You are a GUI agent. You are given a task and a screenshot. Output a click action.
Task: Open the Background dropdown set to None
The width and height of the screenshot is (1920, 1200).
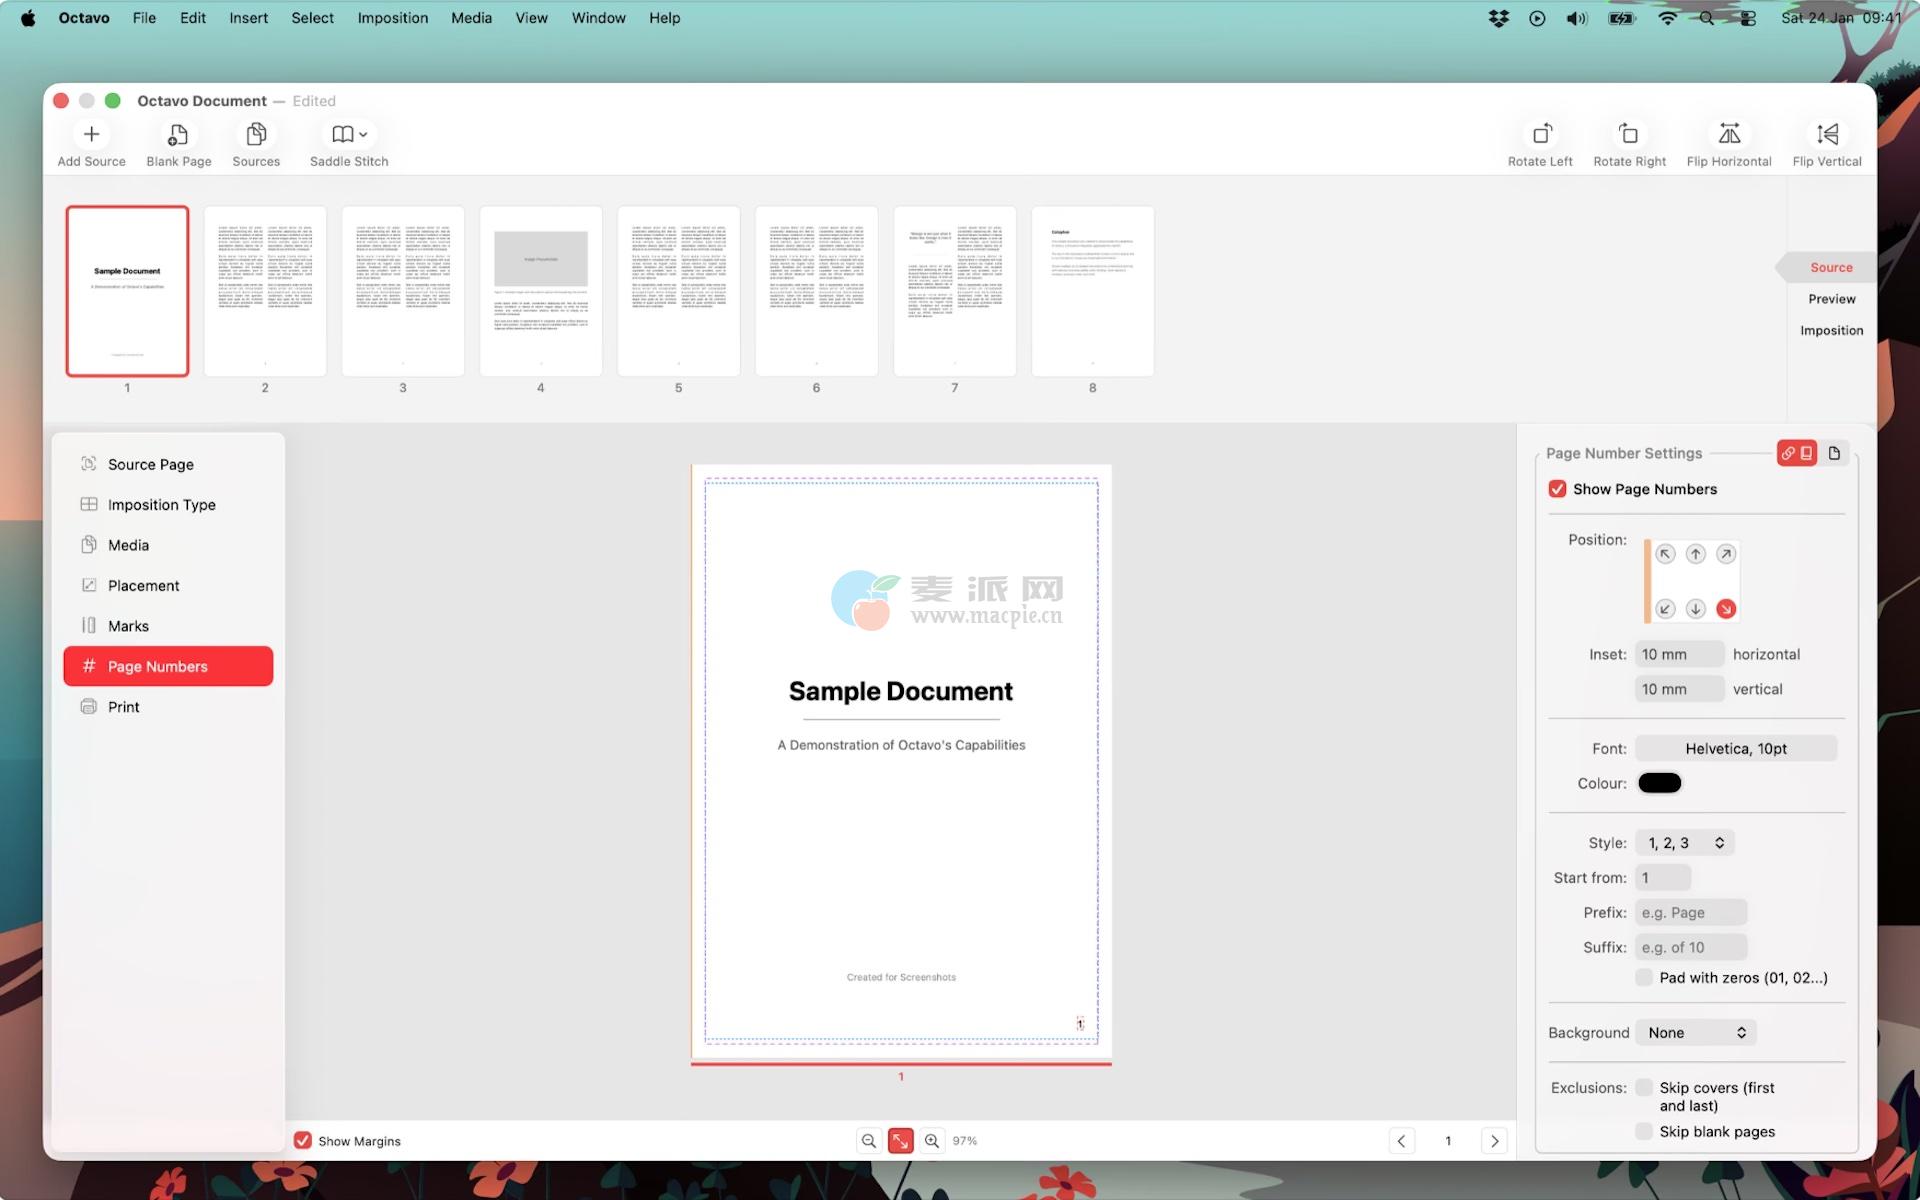click(1696, 1033)
